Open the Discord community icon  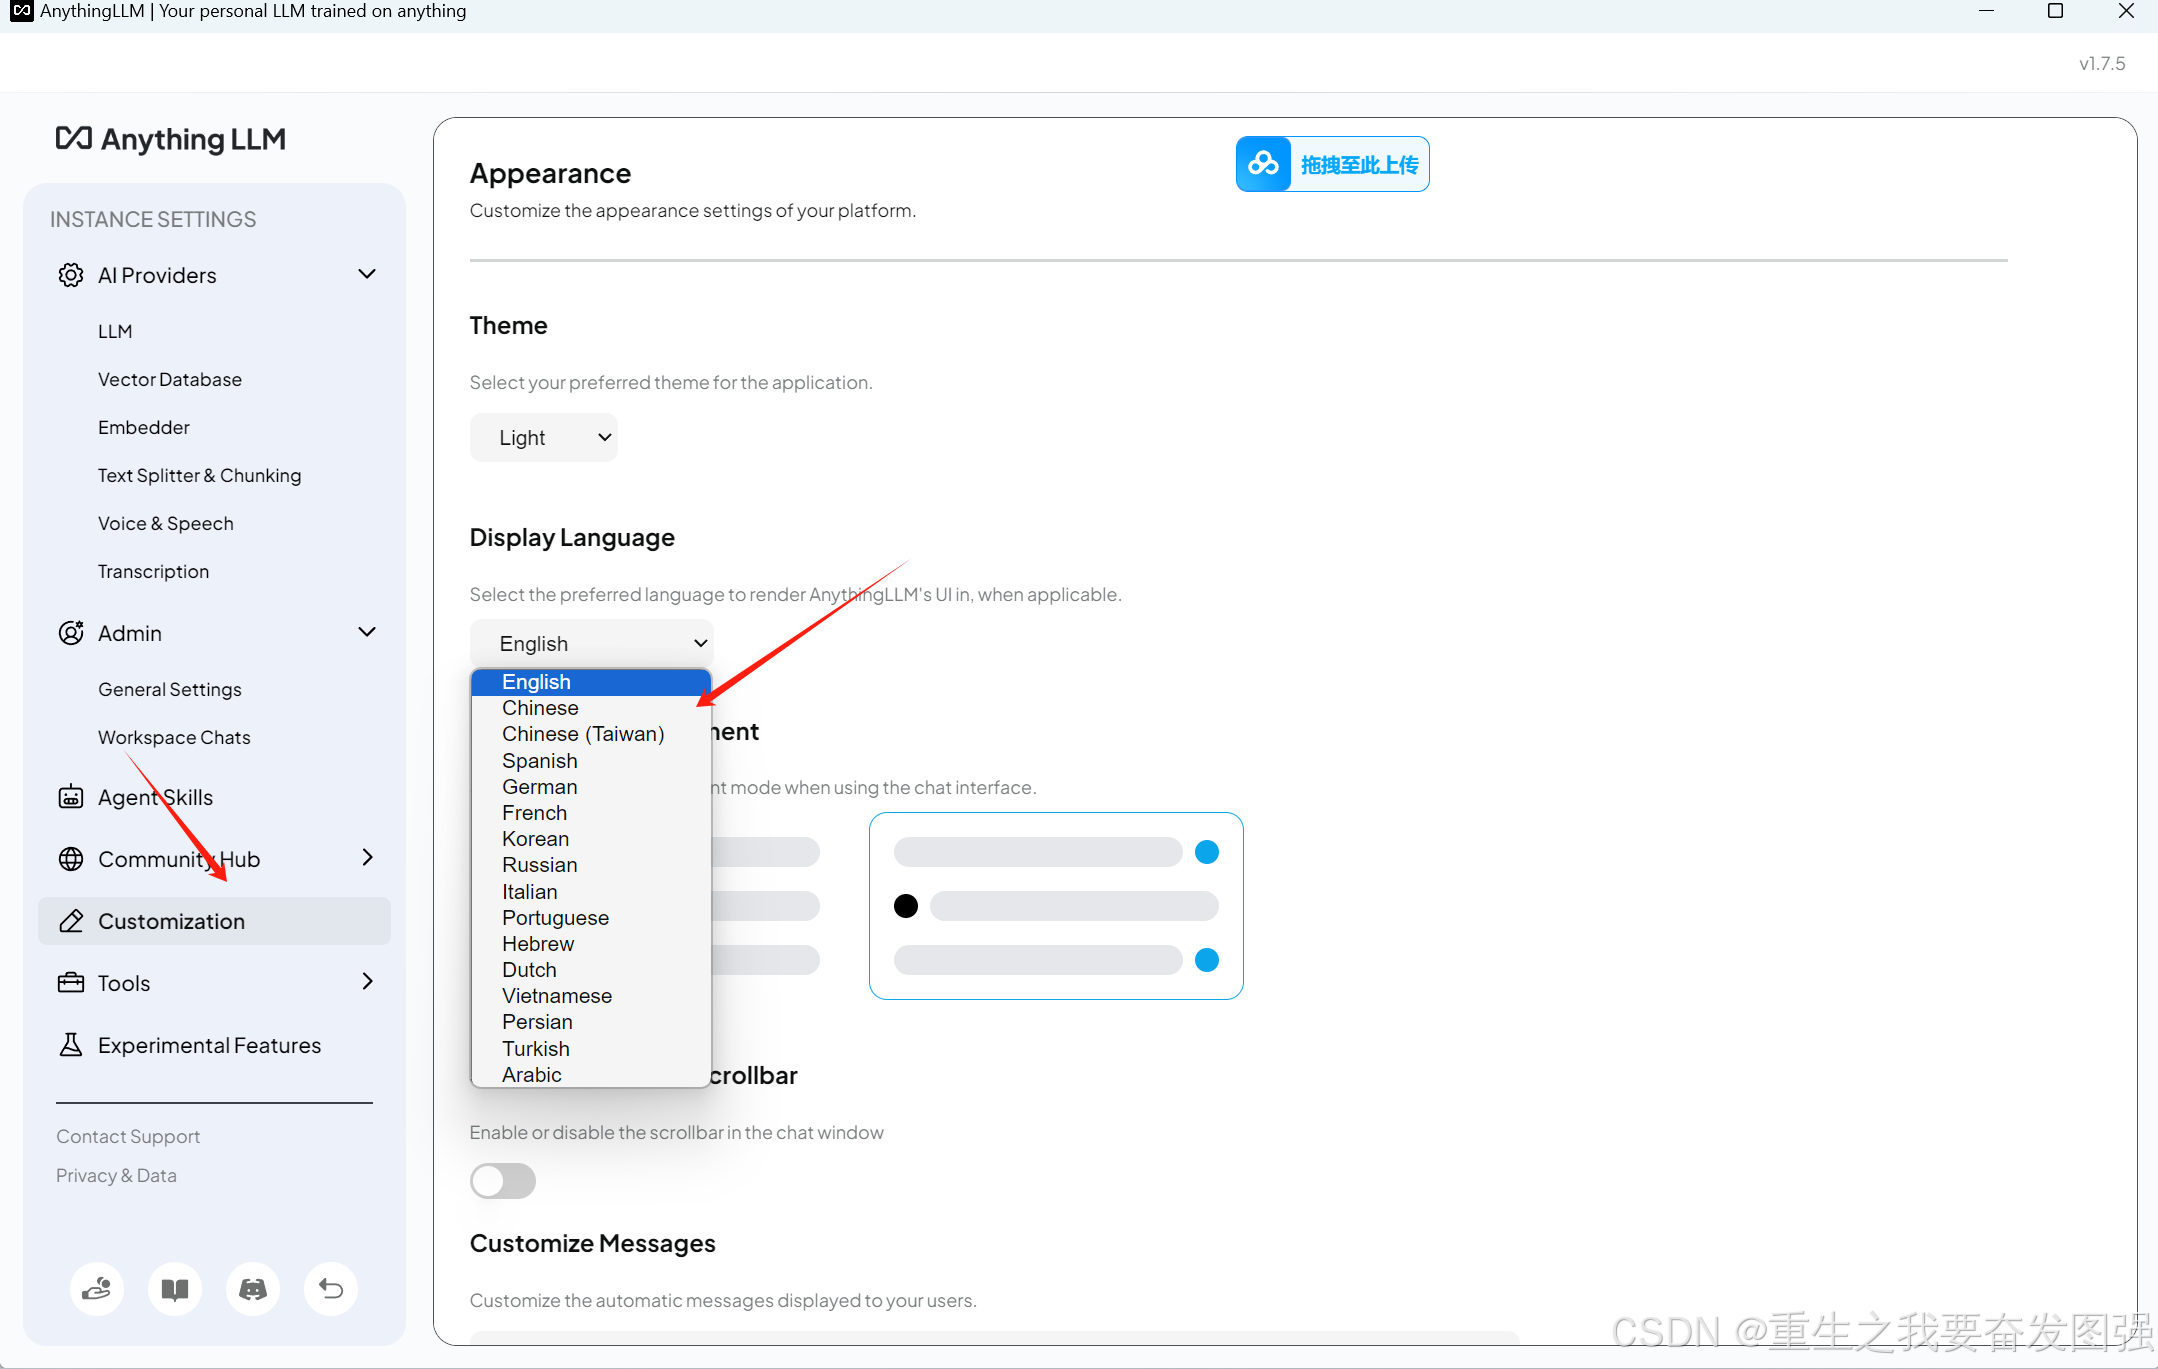[x=253, y=1289]
